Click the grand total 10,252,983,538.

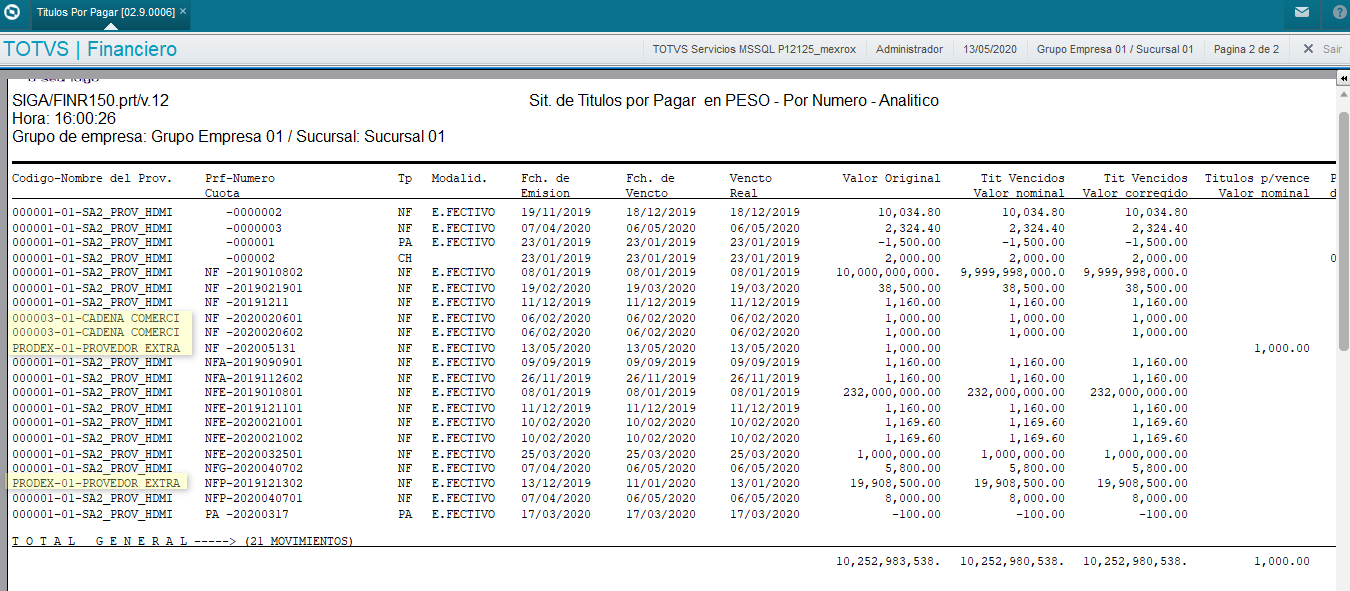(x=889, y=561)
